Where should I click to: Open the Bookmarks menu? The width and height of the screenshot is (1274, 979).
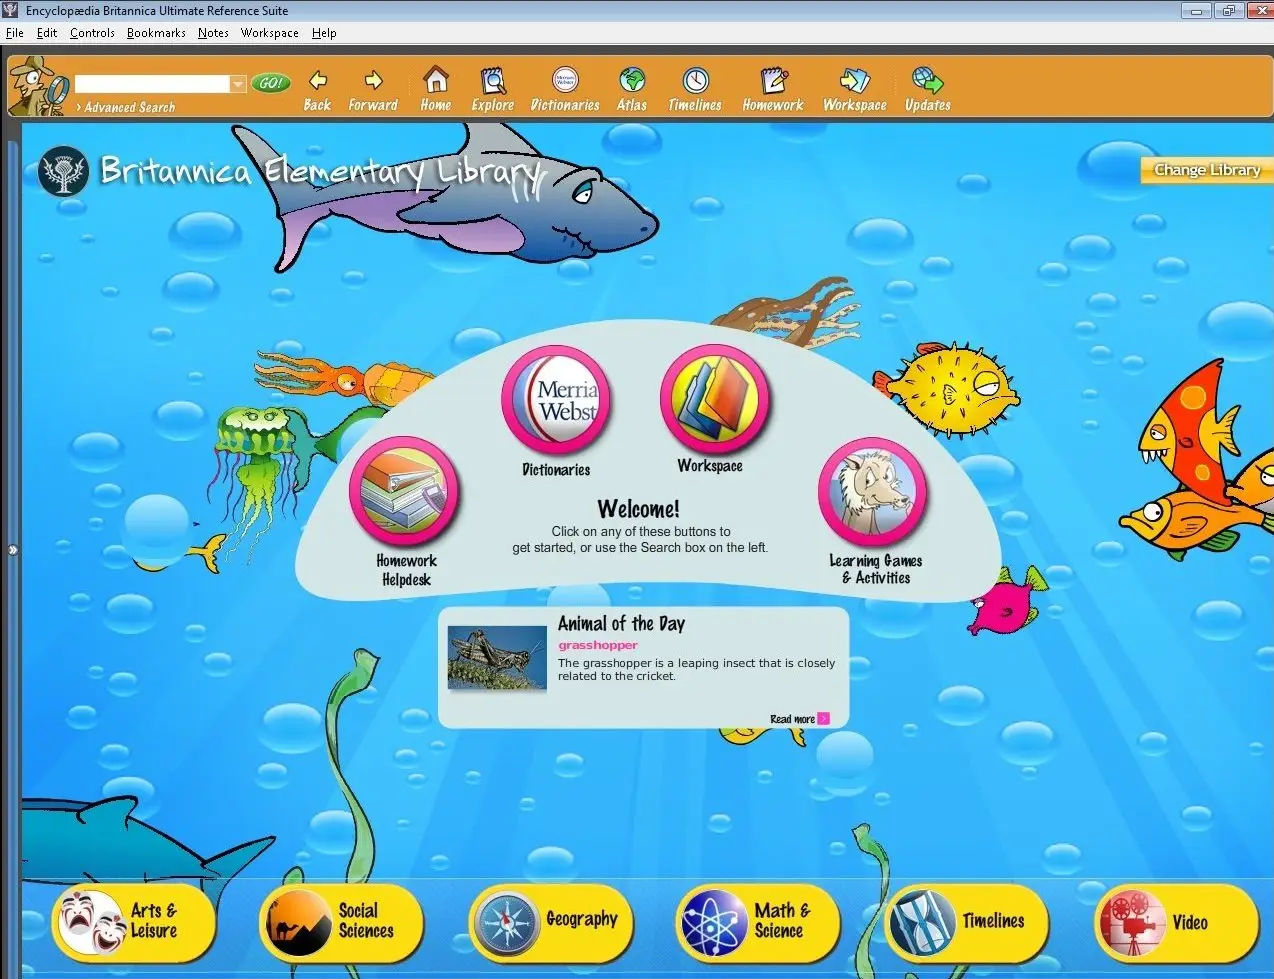(x=156, y=33)
